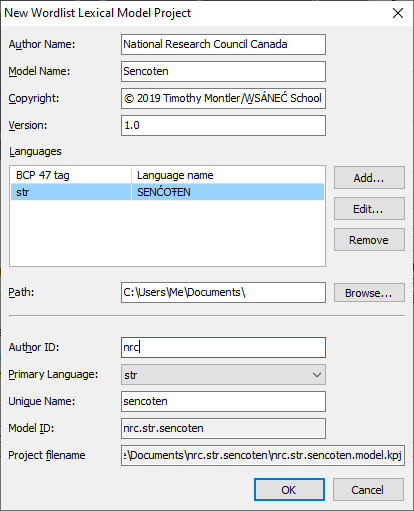Screen dimensions: 414x511
Task: Click the Model ID field
Action: (x=223, y=428)
